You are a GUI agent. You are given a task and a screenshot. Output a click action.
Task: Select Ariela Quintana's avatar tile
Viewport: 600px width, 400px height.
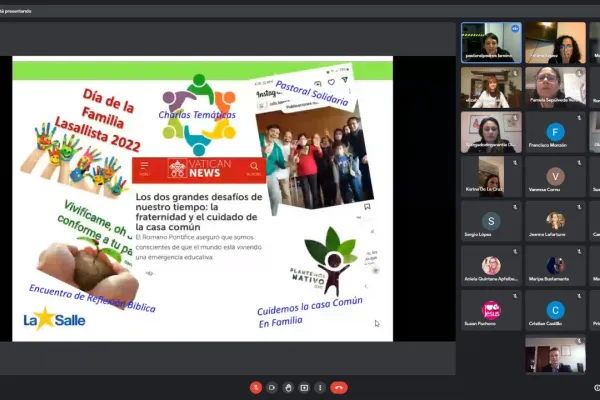491,266
